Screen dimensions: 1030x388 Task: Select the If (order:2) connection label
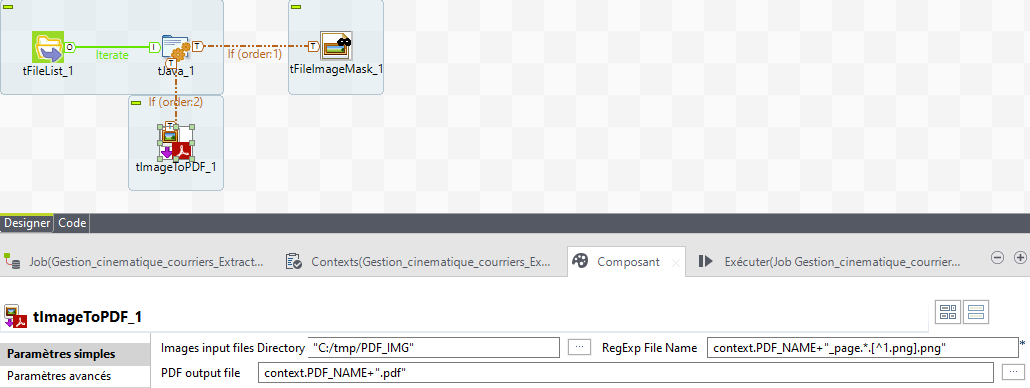tap(175, 102)
